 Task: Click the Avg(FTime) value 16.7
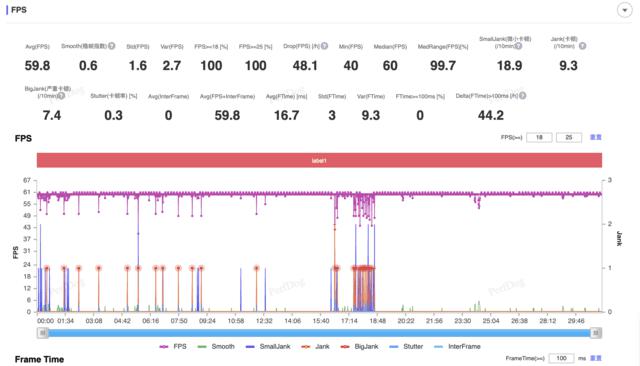[287, 115]
